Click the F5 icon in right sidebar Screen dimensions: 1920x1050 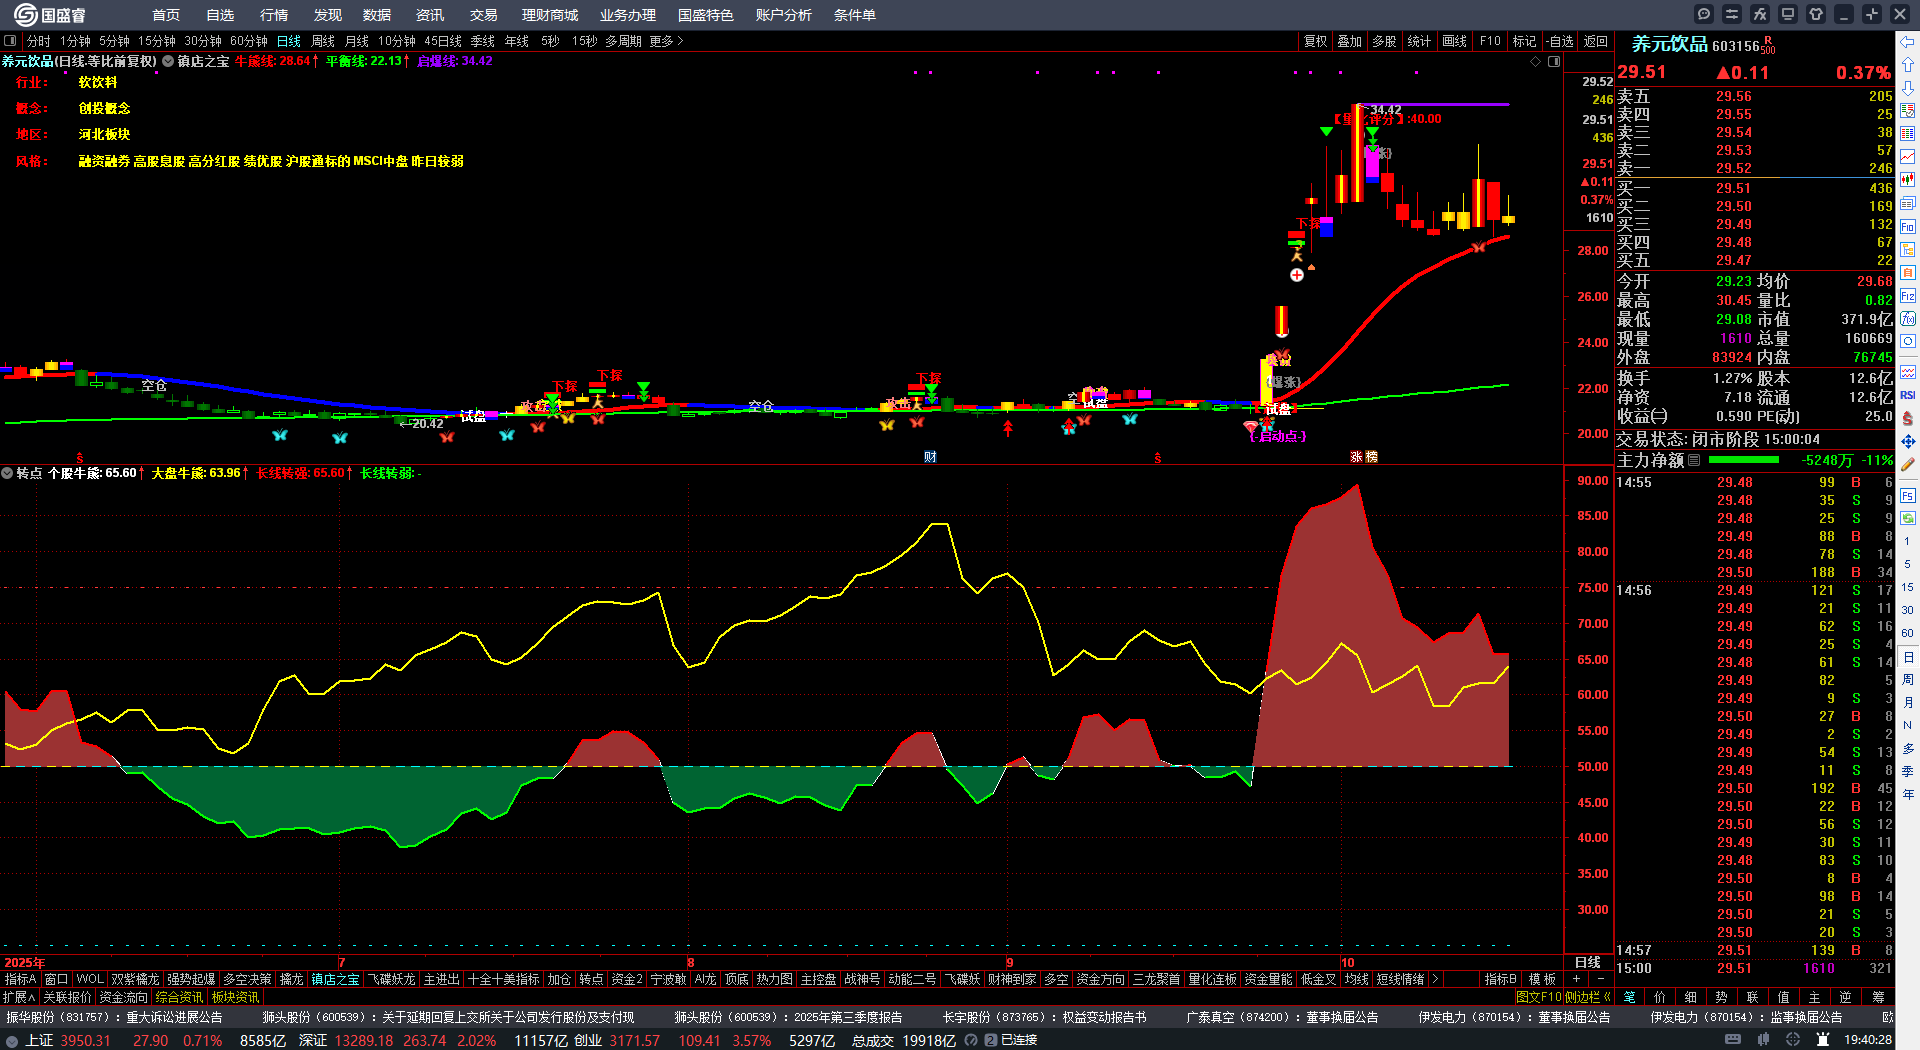pos(1908,495)
